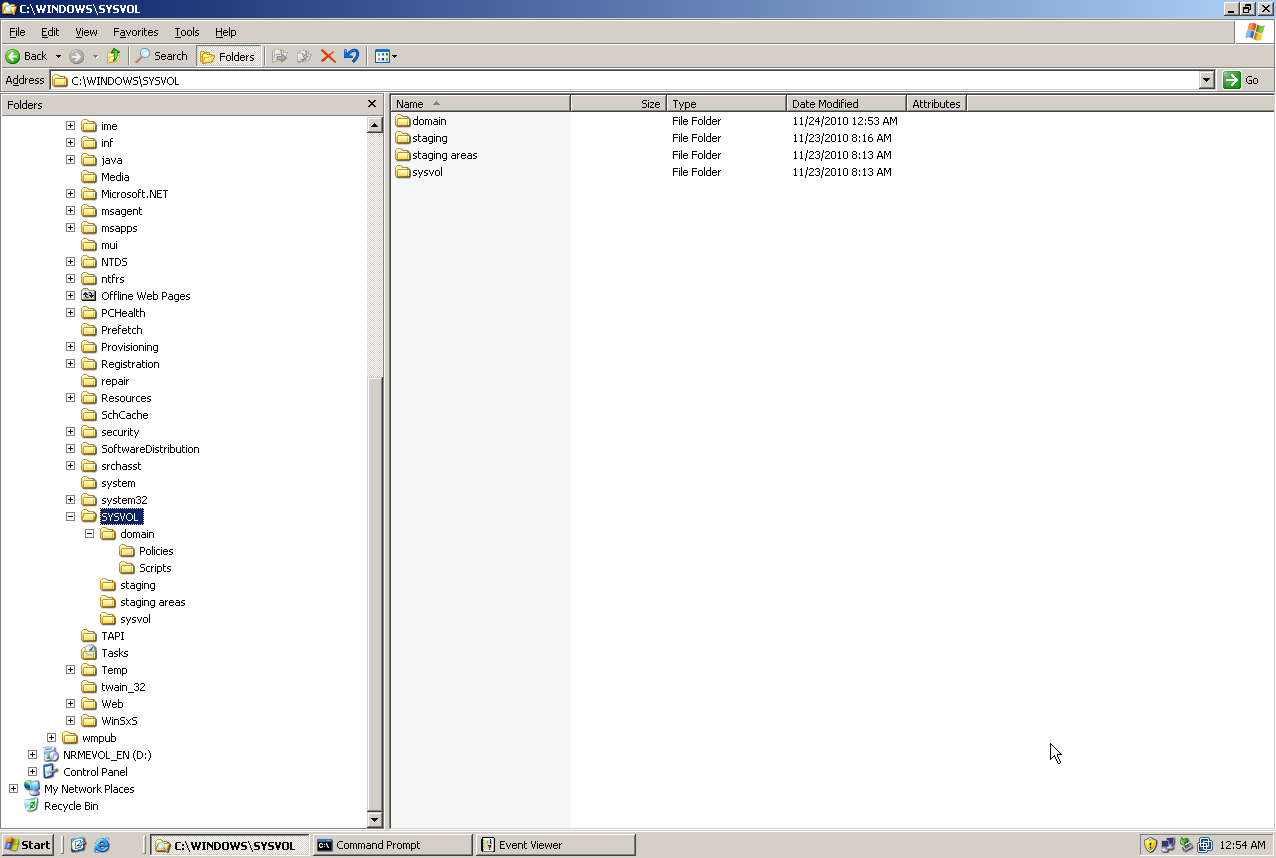Click the Recycle Bin icon in tree

(31, 806)
